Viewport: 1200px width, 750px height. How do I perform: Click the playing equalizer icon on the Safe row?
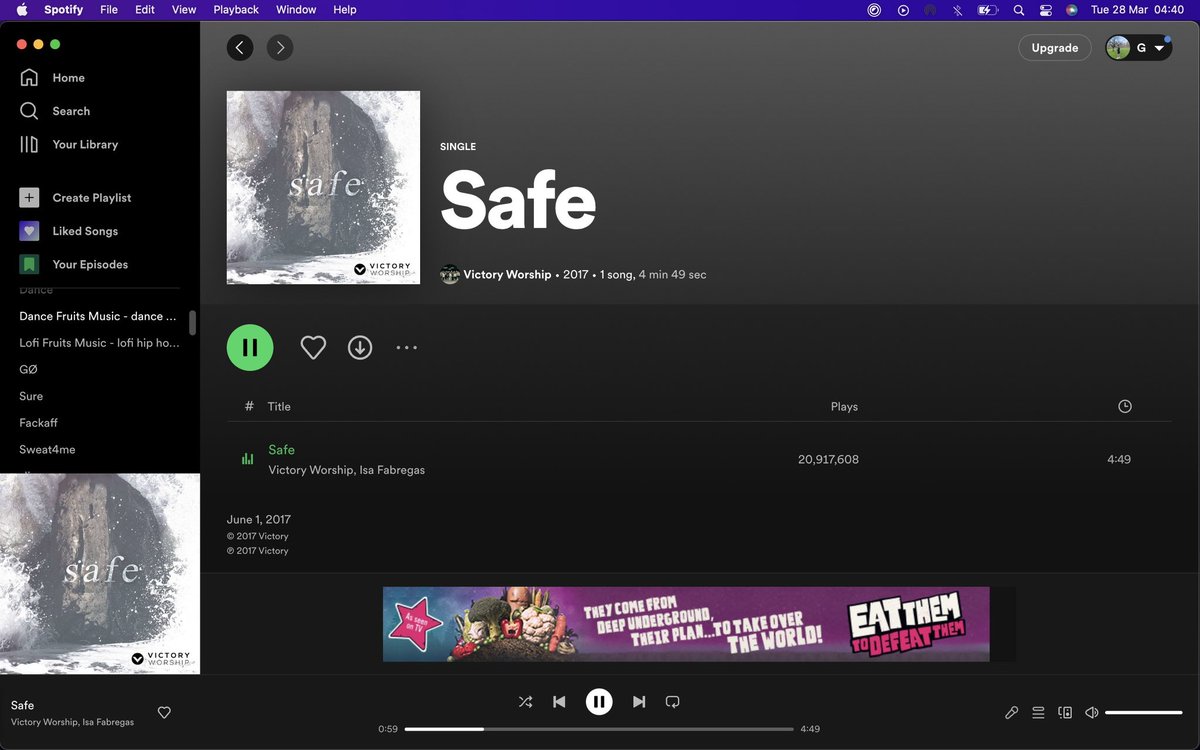pyautogui.click(x=247, y=459)
